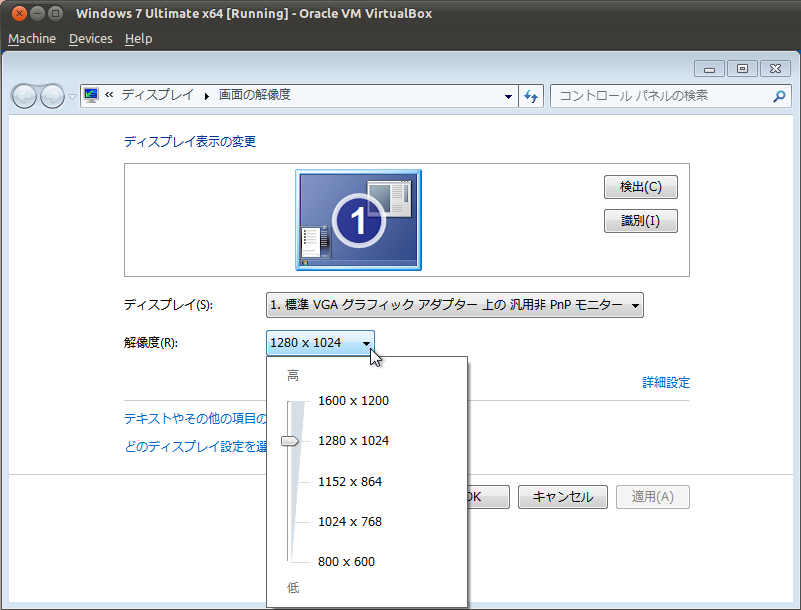Open the VirtualBox Help menu

138,39
